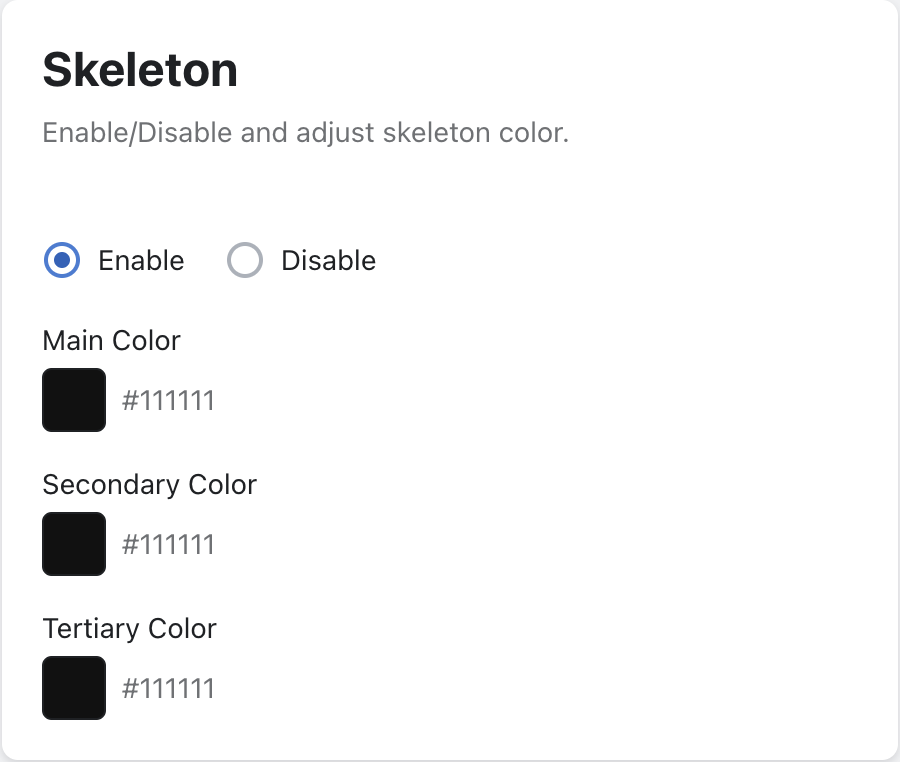
Task: Click the Secondary Color hex value field
Action: coord(168,544)
